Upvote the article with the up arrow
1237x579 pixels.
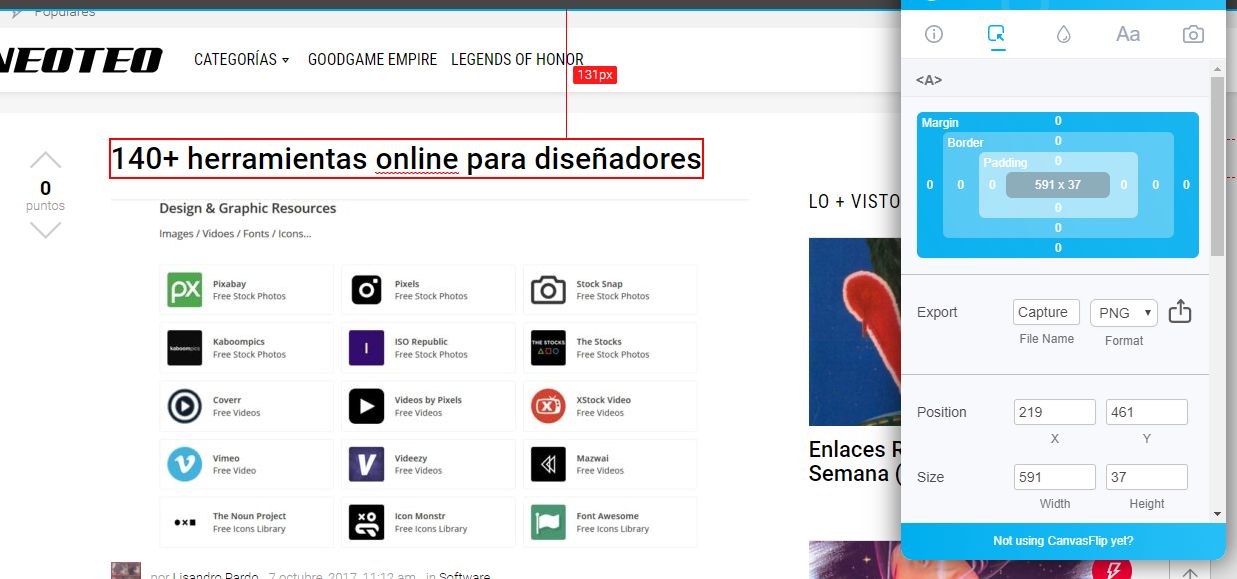pos(45,160)
